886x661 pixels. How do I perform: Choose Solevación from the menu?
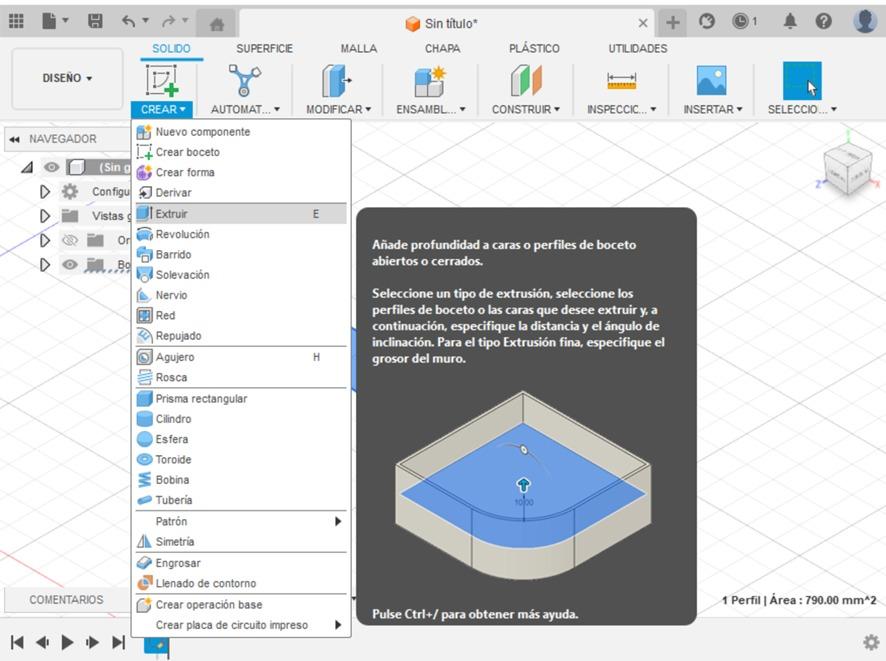(241, 275)
